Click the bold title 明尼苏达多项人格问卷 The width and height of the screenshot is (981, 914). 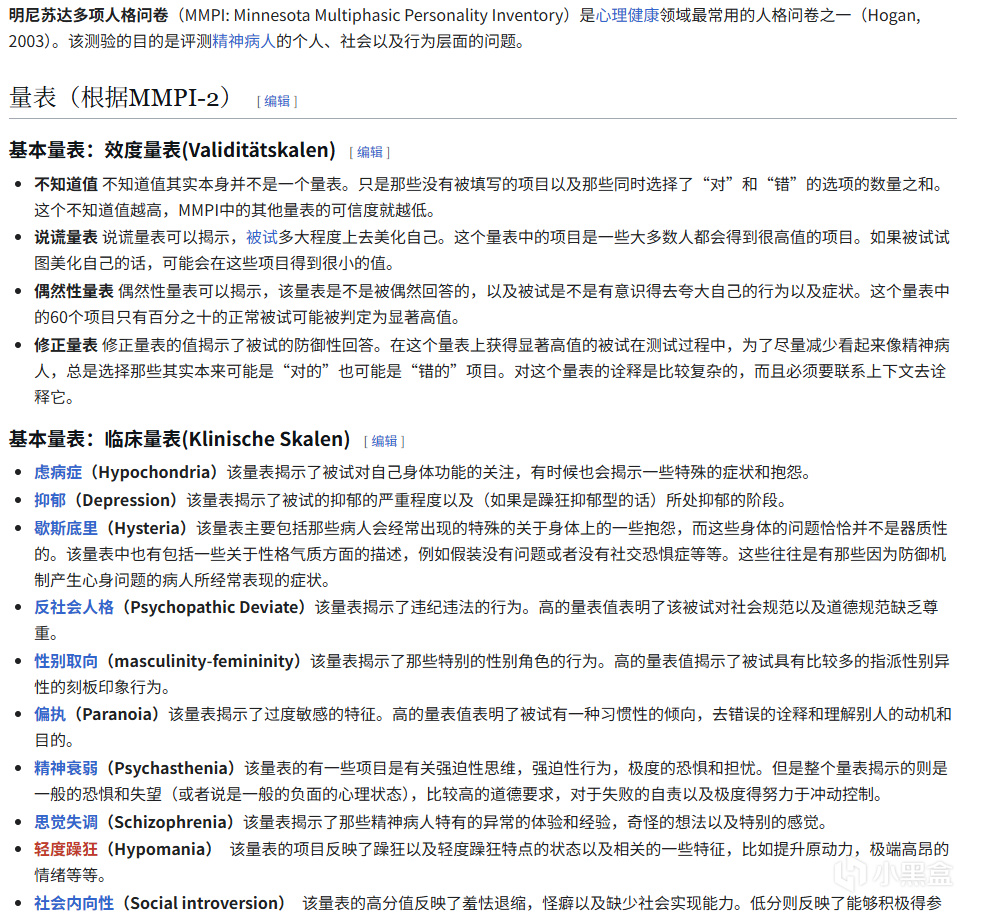click(88, 15)
